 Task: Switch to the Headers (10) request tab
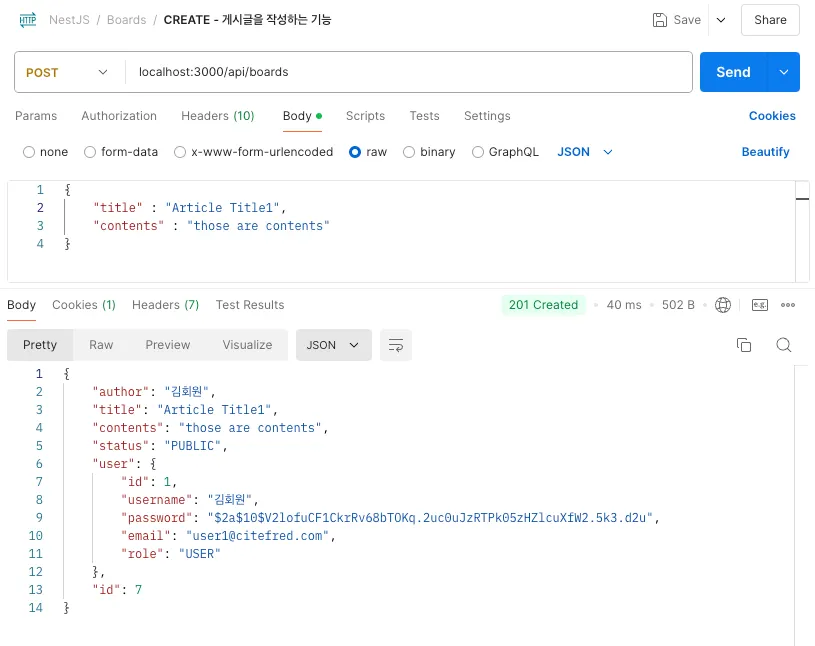(217, 116)
